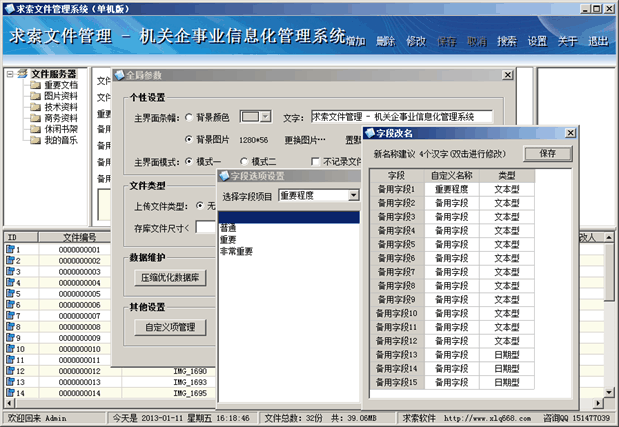Click the file list scroll left arrow
The height and width of the screenshot is (427, 619).
click(x=9, y=403)
